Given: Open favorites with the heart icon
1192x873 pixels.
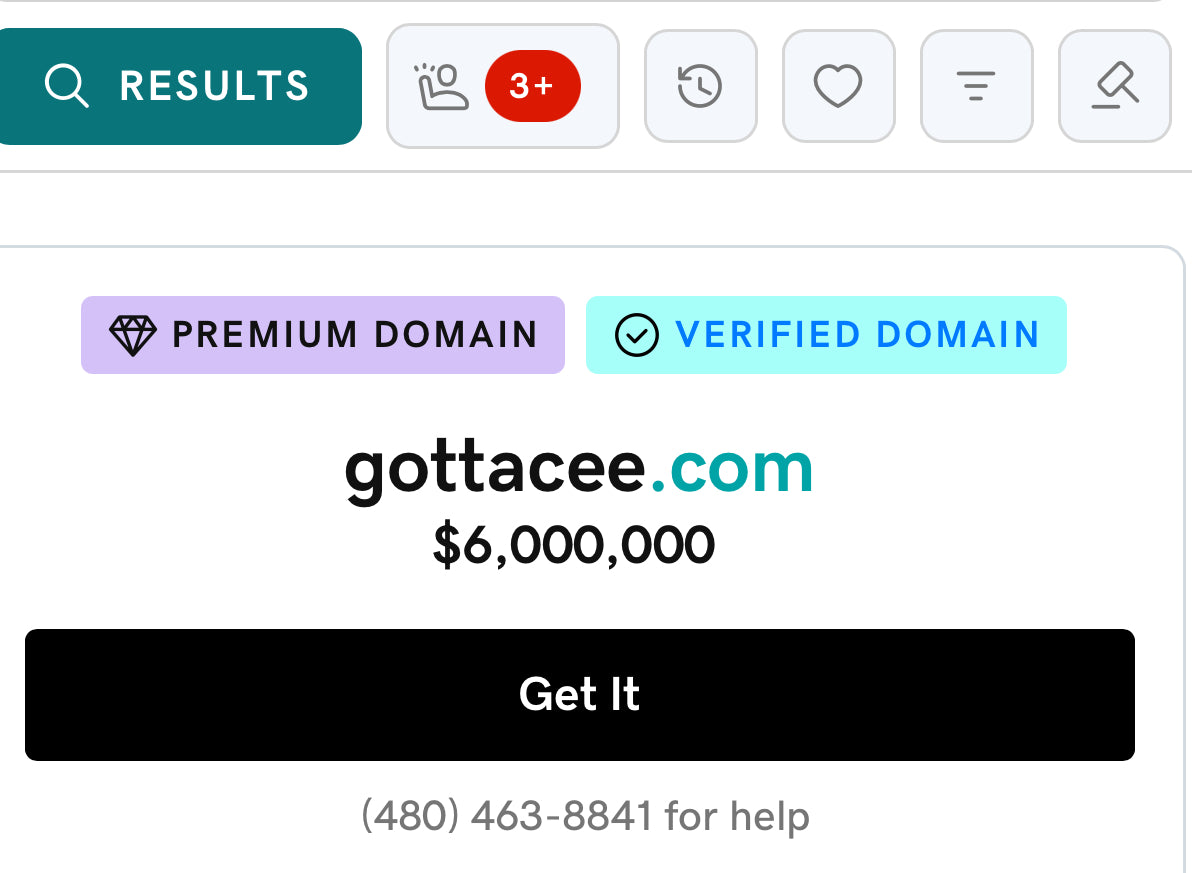Looking at the screenshot, I should (839, 86).
